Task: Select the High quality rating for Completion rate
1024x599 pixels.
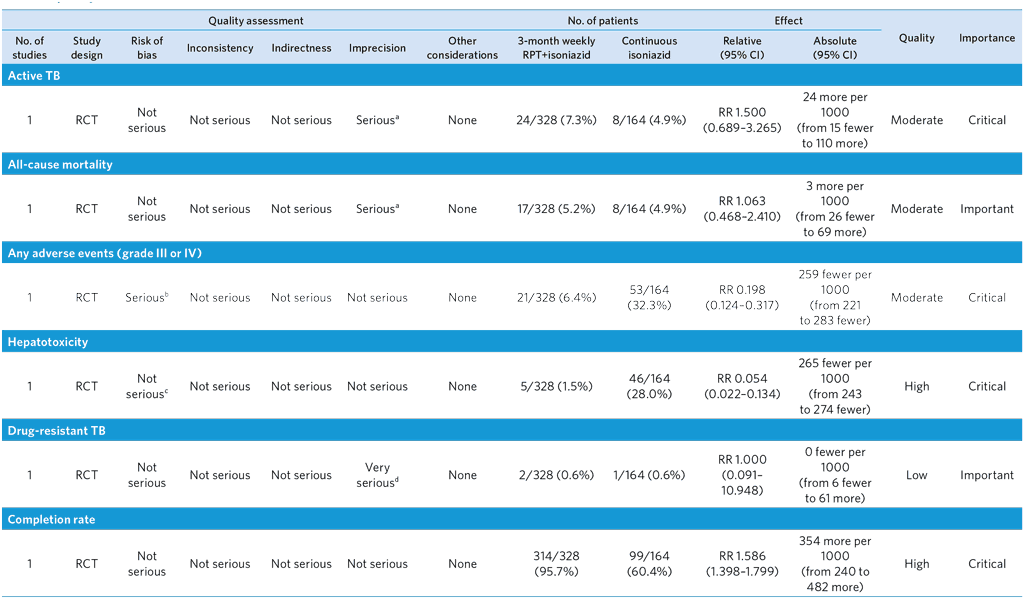Action: (916, 563)
